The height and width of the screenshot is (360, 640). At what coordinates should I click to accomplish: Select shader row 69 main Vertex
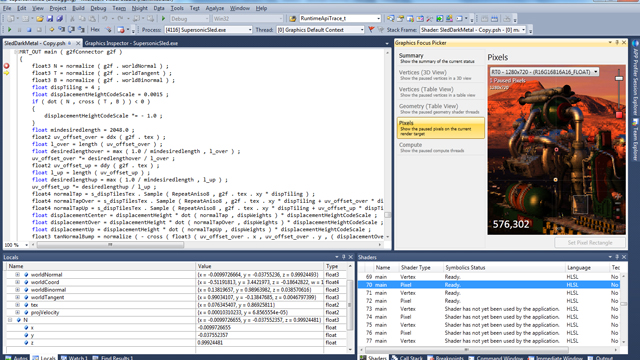489,277
